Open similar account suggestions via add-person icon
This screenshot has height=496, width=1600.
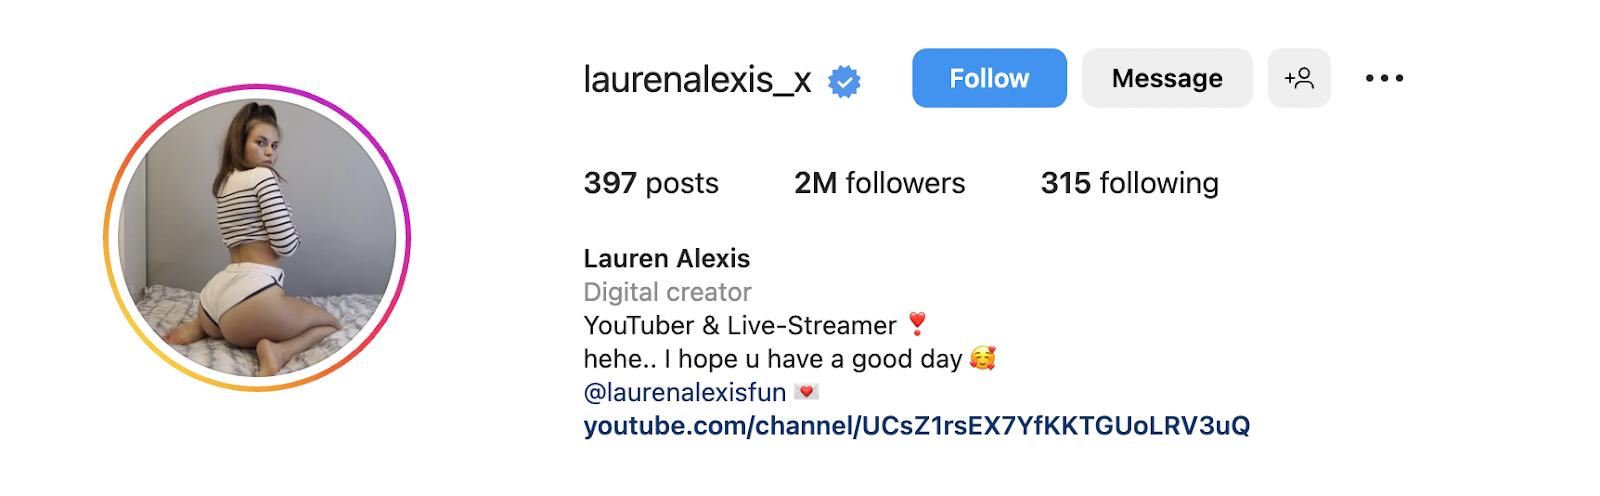(1299, 78)
